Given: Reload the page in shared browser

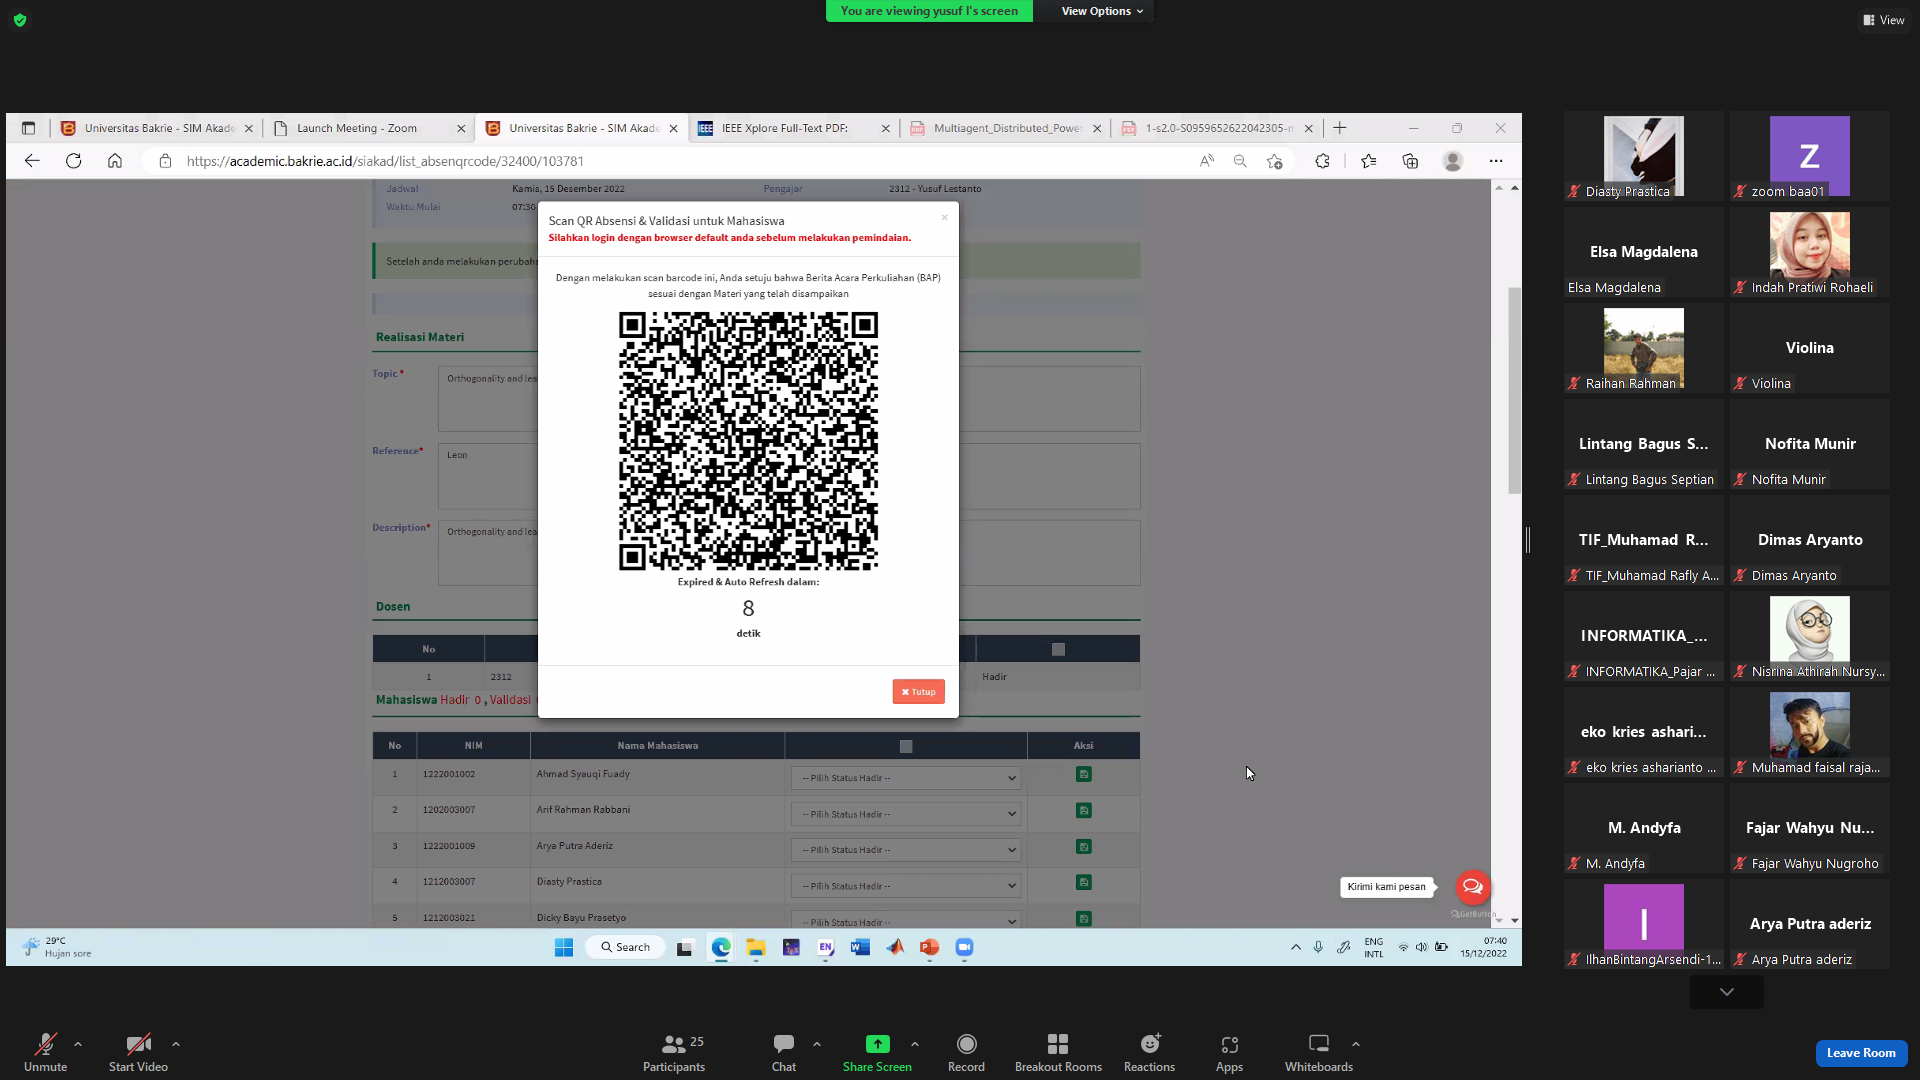Looking at the screenshot, I should pos(73,161).
